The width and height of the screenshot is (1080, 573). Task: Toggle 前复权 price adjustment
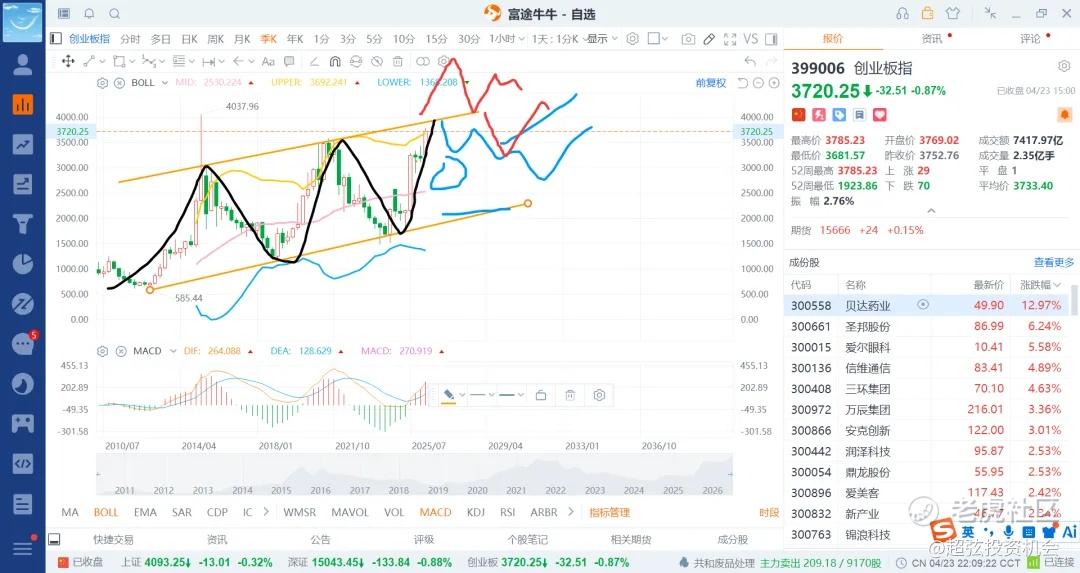pyautogui.click(x=711, y=83)
